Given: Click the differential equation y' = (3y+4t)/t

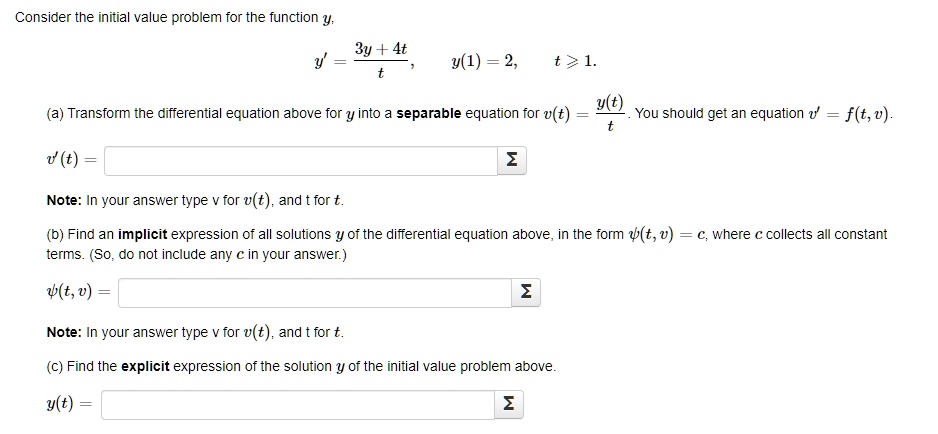Looking at the screenshot, I should coord(364,61).
